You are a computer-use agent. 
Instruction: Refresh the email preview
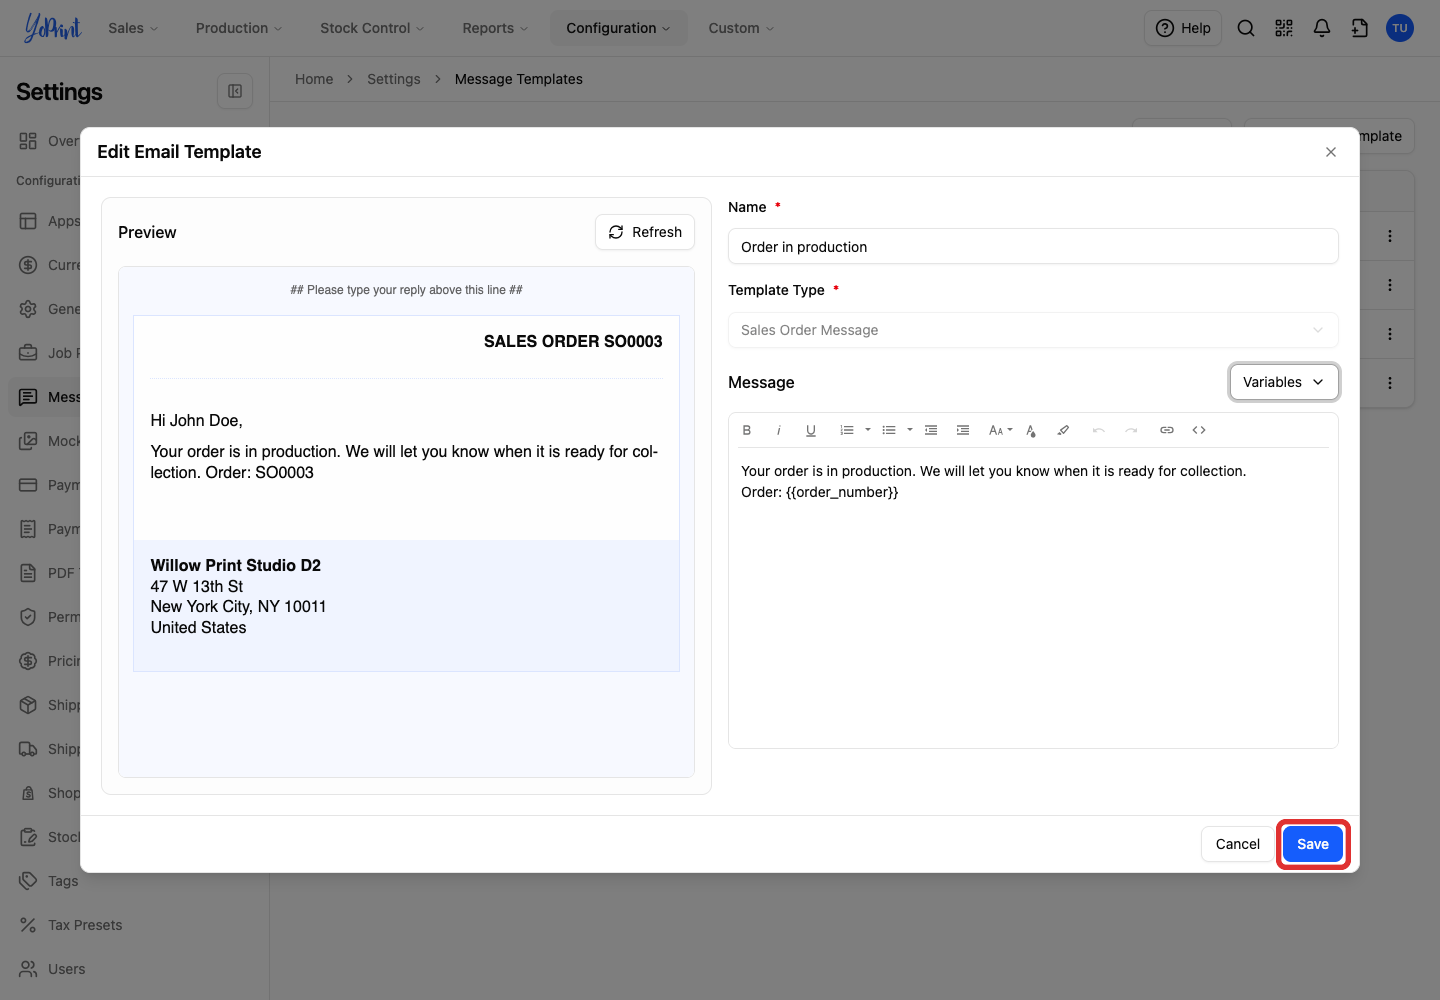click(645, 232)
